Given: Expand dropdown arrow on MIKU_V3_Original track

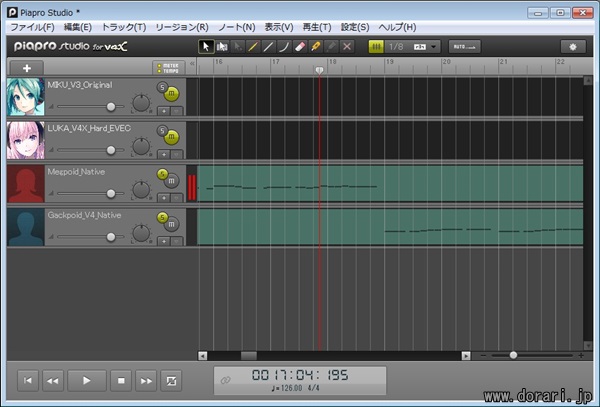Looking at the screenshot, I should [x=176, y=111].
